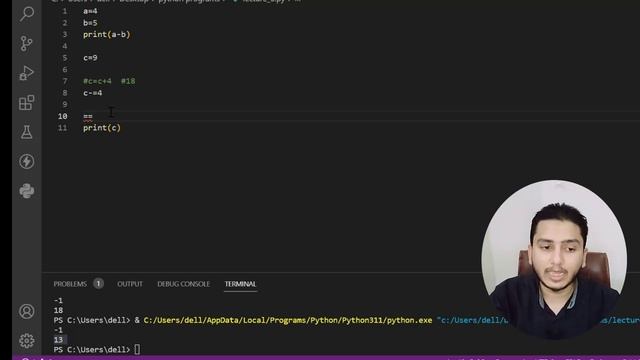Image resolution: width=640 pixels, height=360 pixels.
Task: Click the Problems count badge
Action: [98, 284]
